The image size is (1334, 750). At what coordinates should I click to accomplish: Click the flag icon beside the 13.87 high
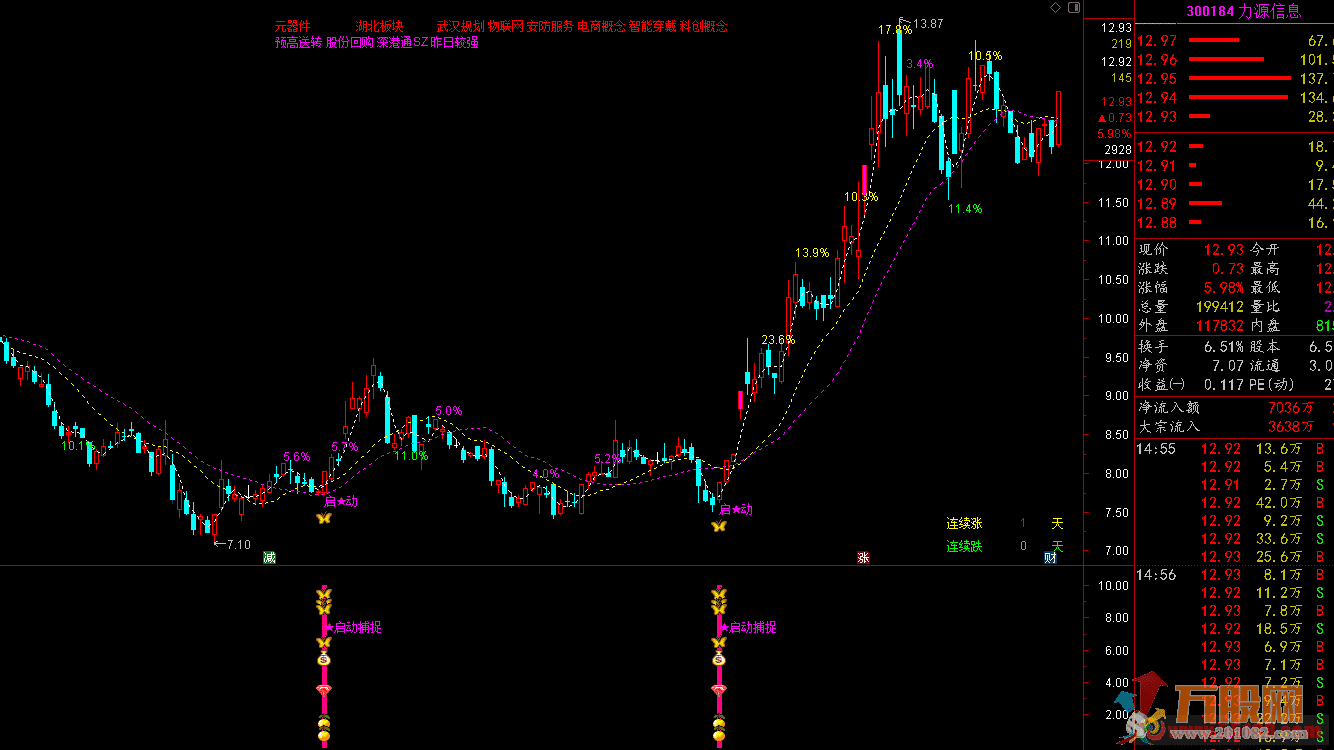(905, 21)
